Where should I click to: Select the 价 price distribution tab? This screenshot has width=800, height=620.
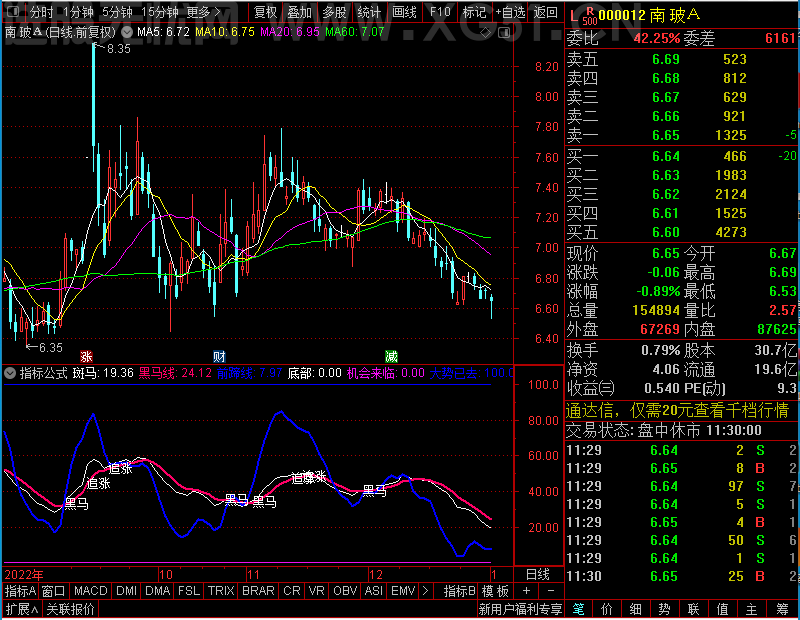pyautogui.click(x=607, y=609)
